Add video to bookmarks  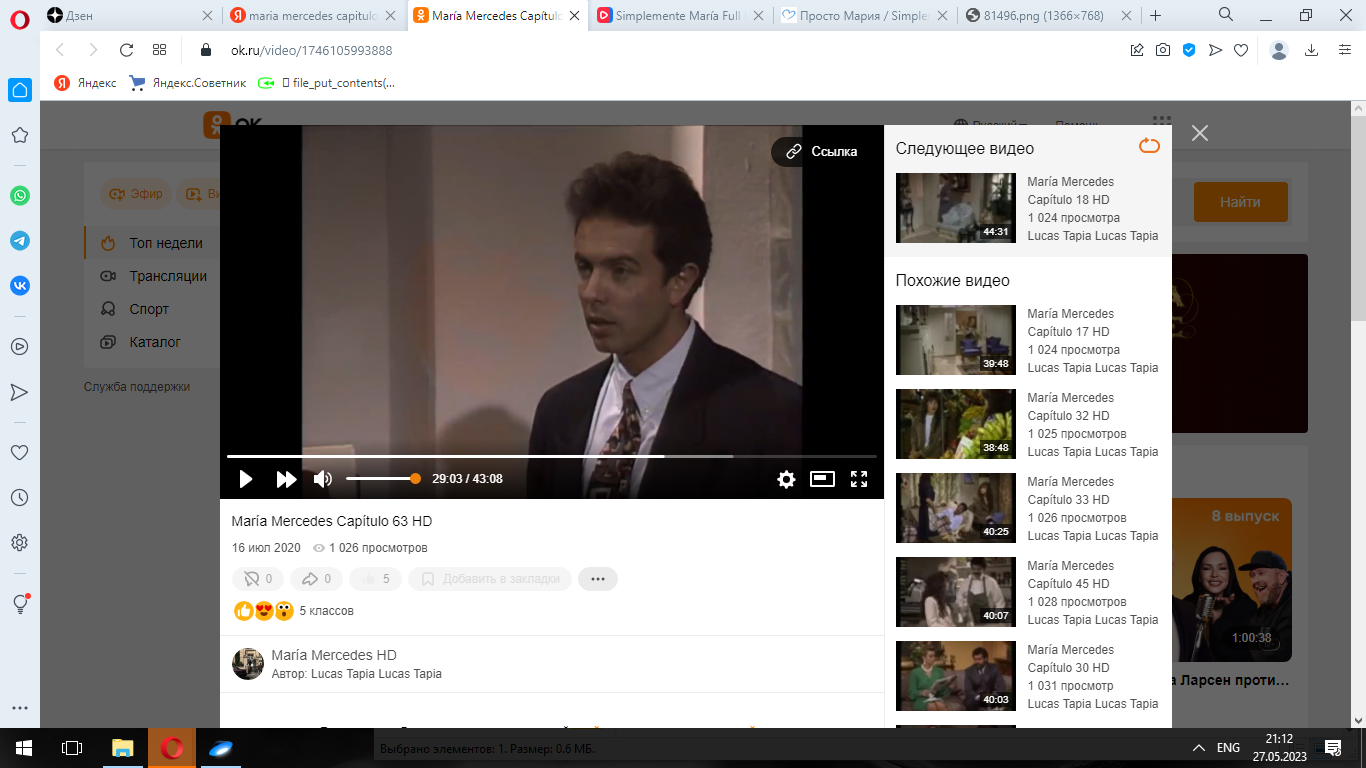(x=490, y=579)
